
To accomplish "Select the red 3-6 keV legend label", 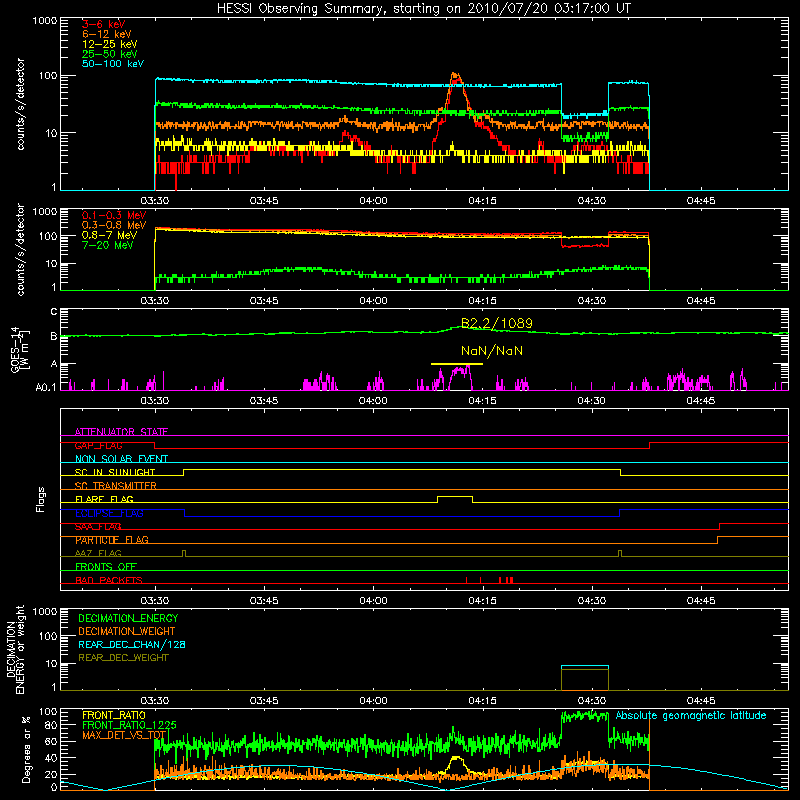I will coord(103,24).
